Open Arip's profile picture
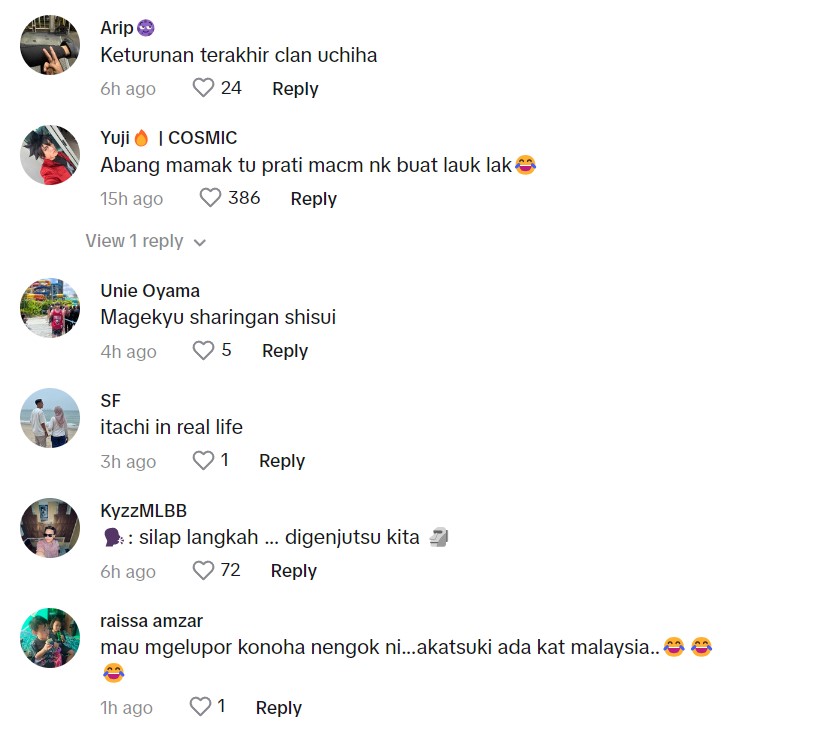 (50, 45)
